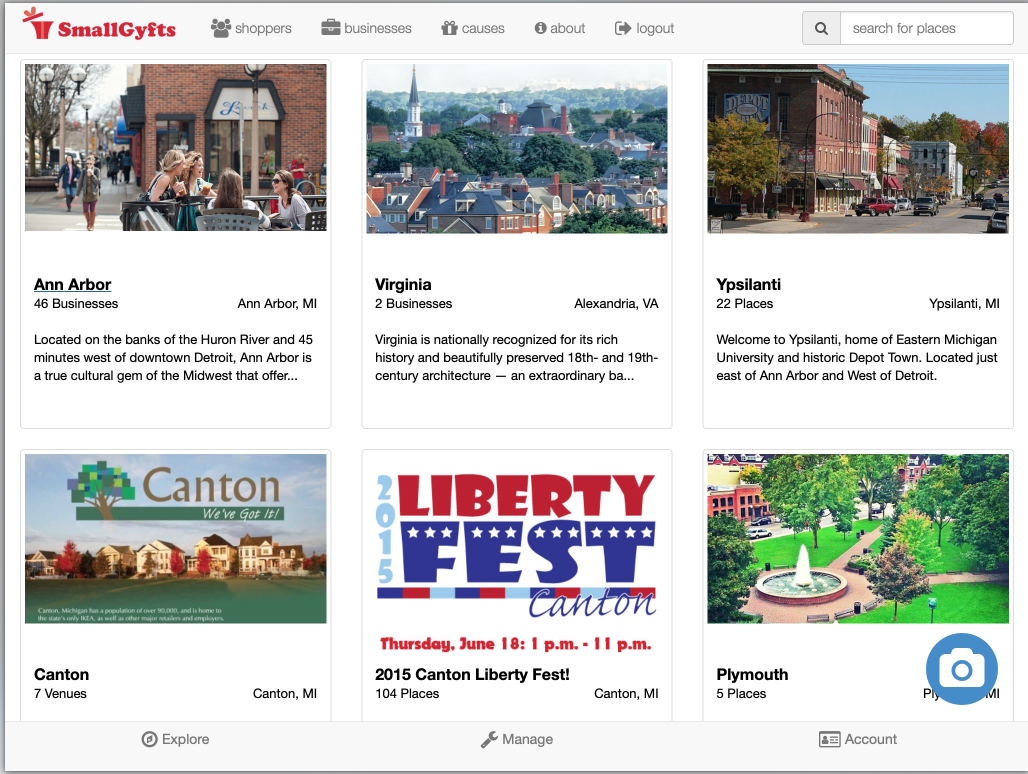
Task: Click the '104 Places' text
Action: tap(407, 693)
